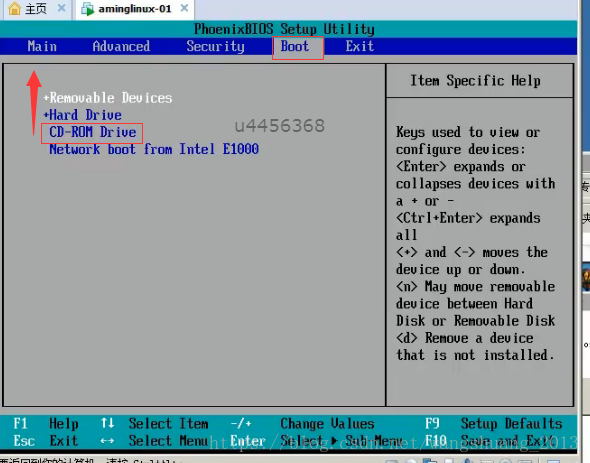The height and width of the screenshot is (463, 590).
Task: Click the 'Keys used to view or' help line
Action: pos(468,132)
